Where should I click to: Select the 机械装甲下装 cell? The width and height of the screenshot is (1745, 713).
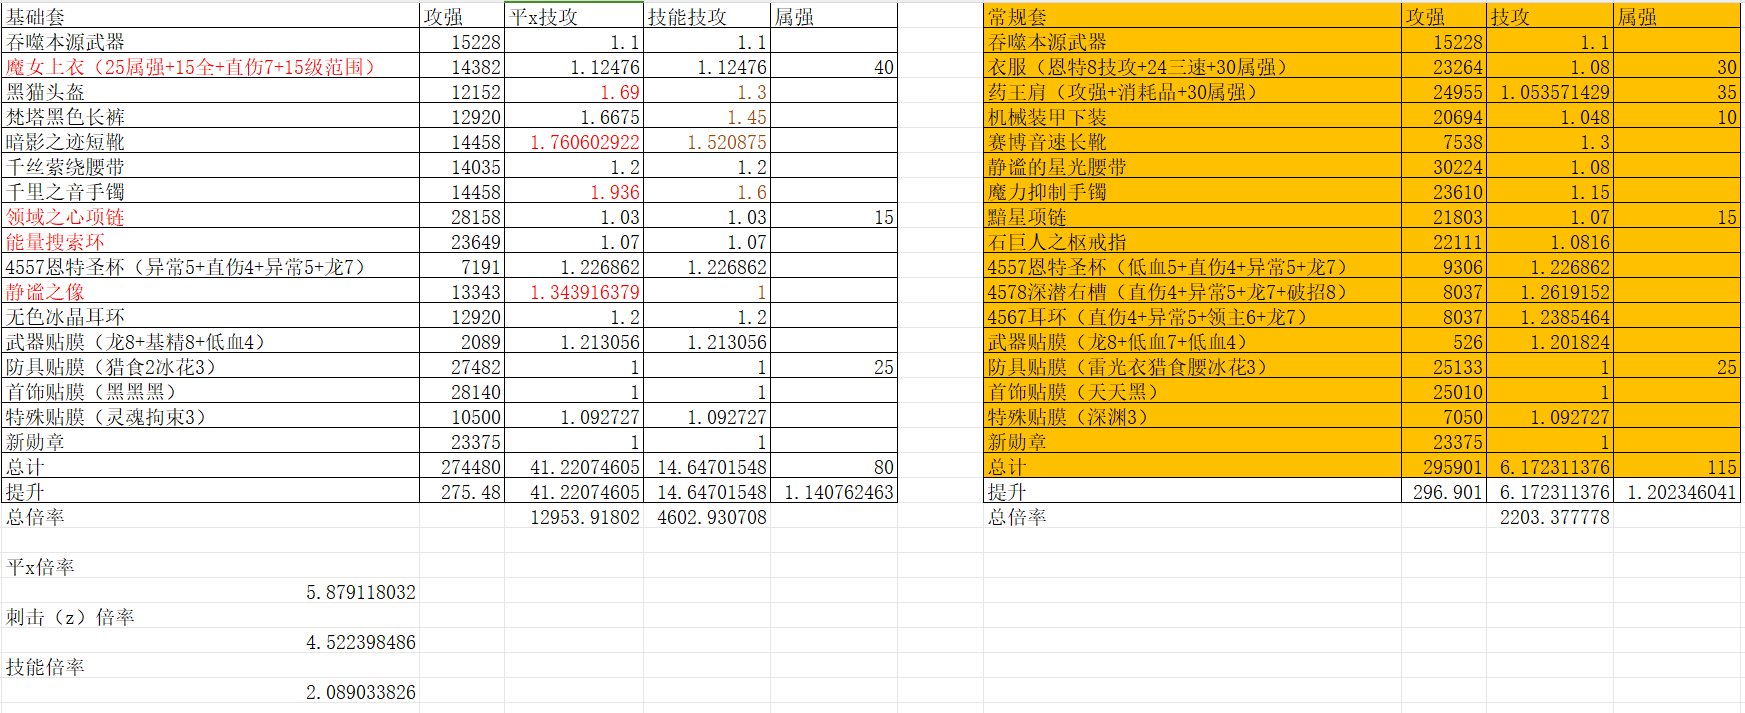click(1192, 117)
